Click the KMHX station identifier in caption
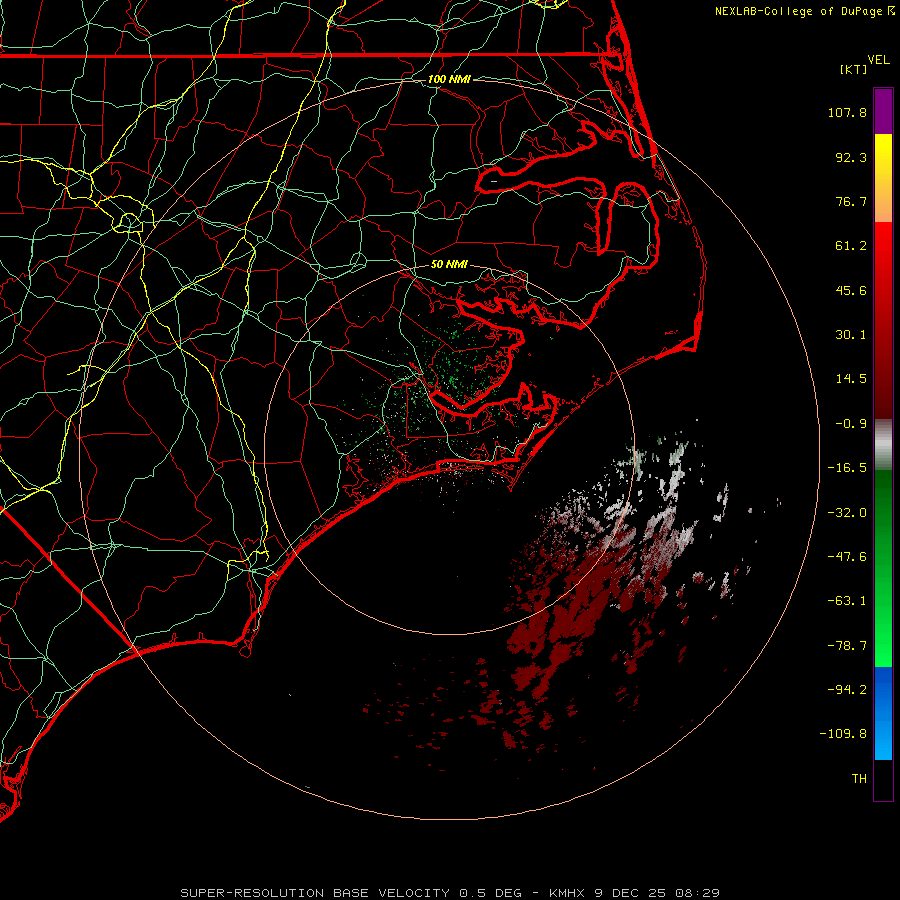The image size is (900, 900). tap(567, 893)
